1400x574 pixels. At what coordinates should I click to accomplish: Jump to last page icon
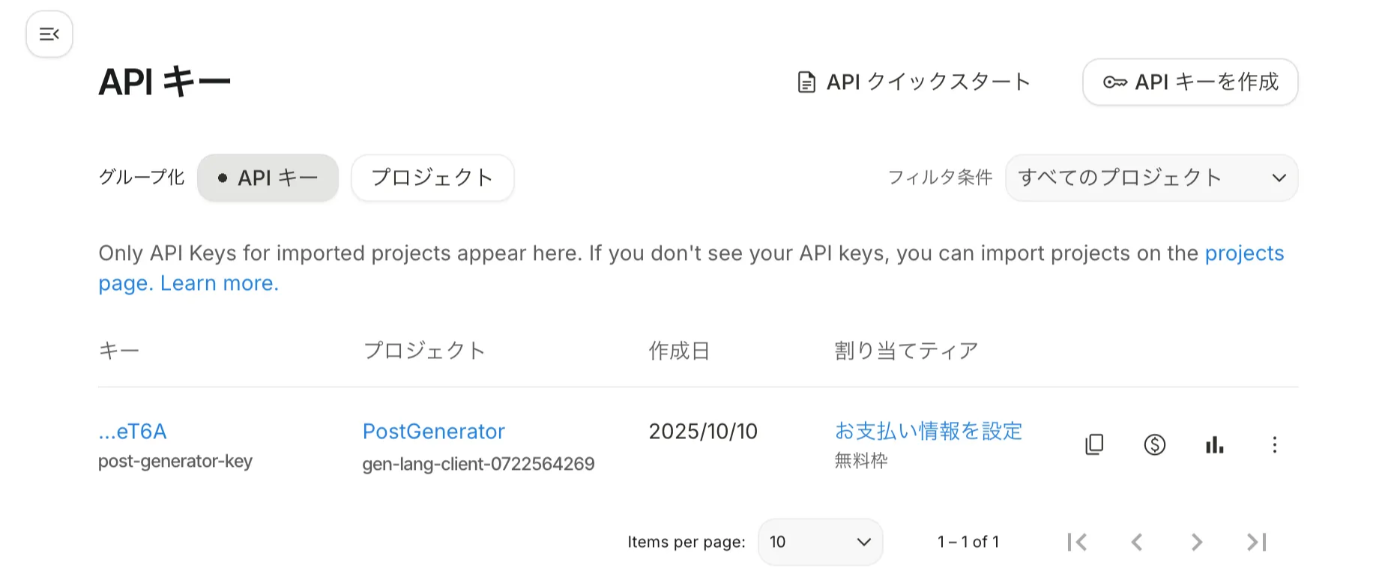[1257, 542]
